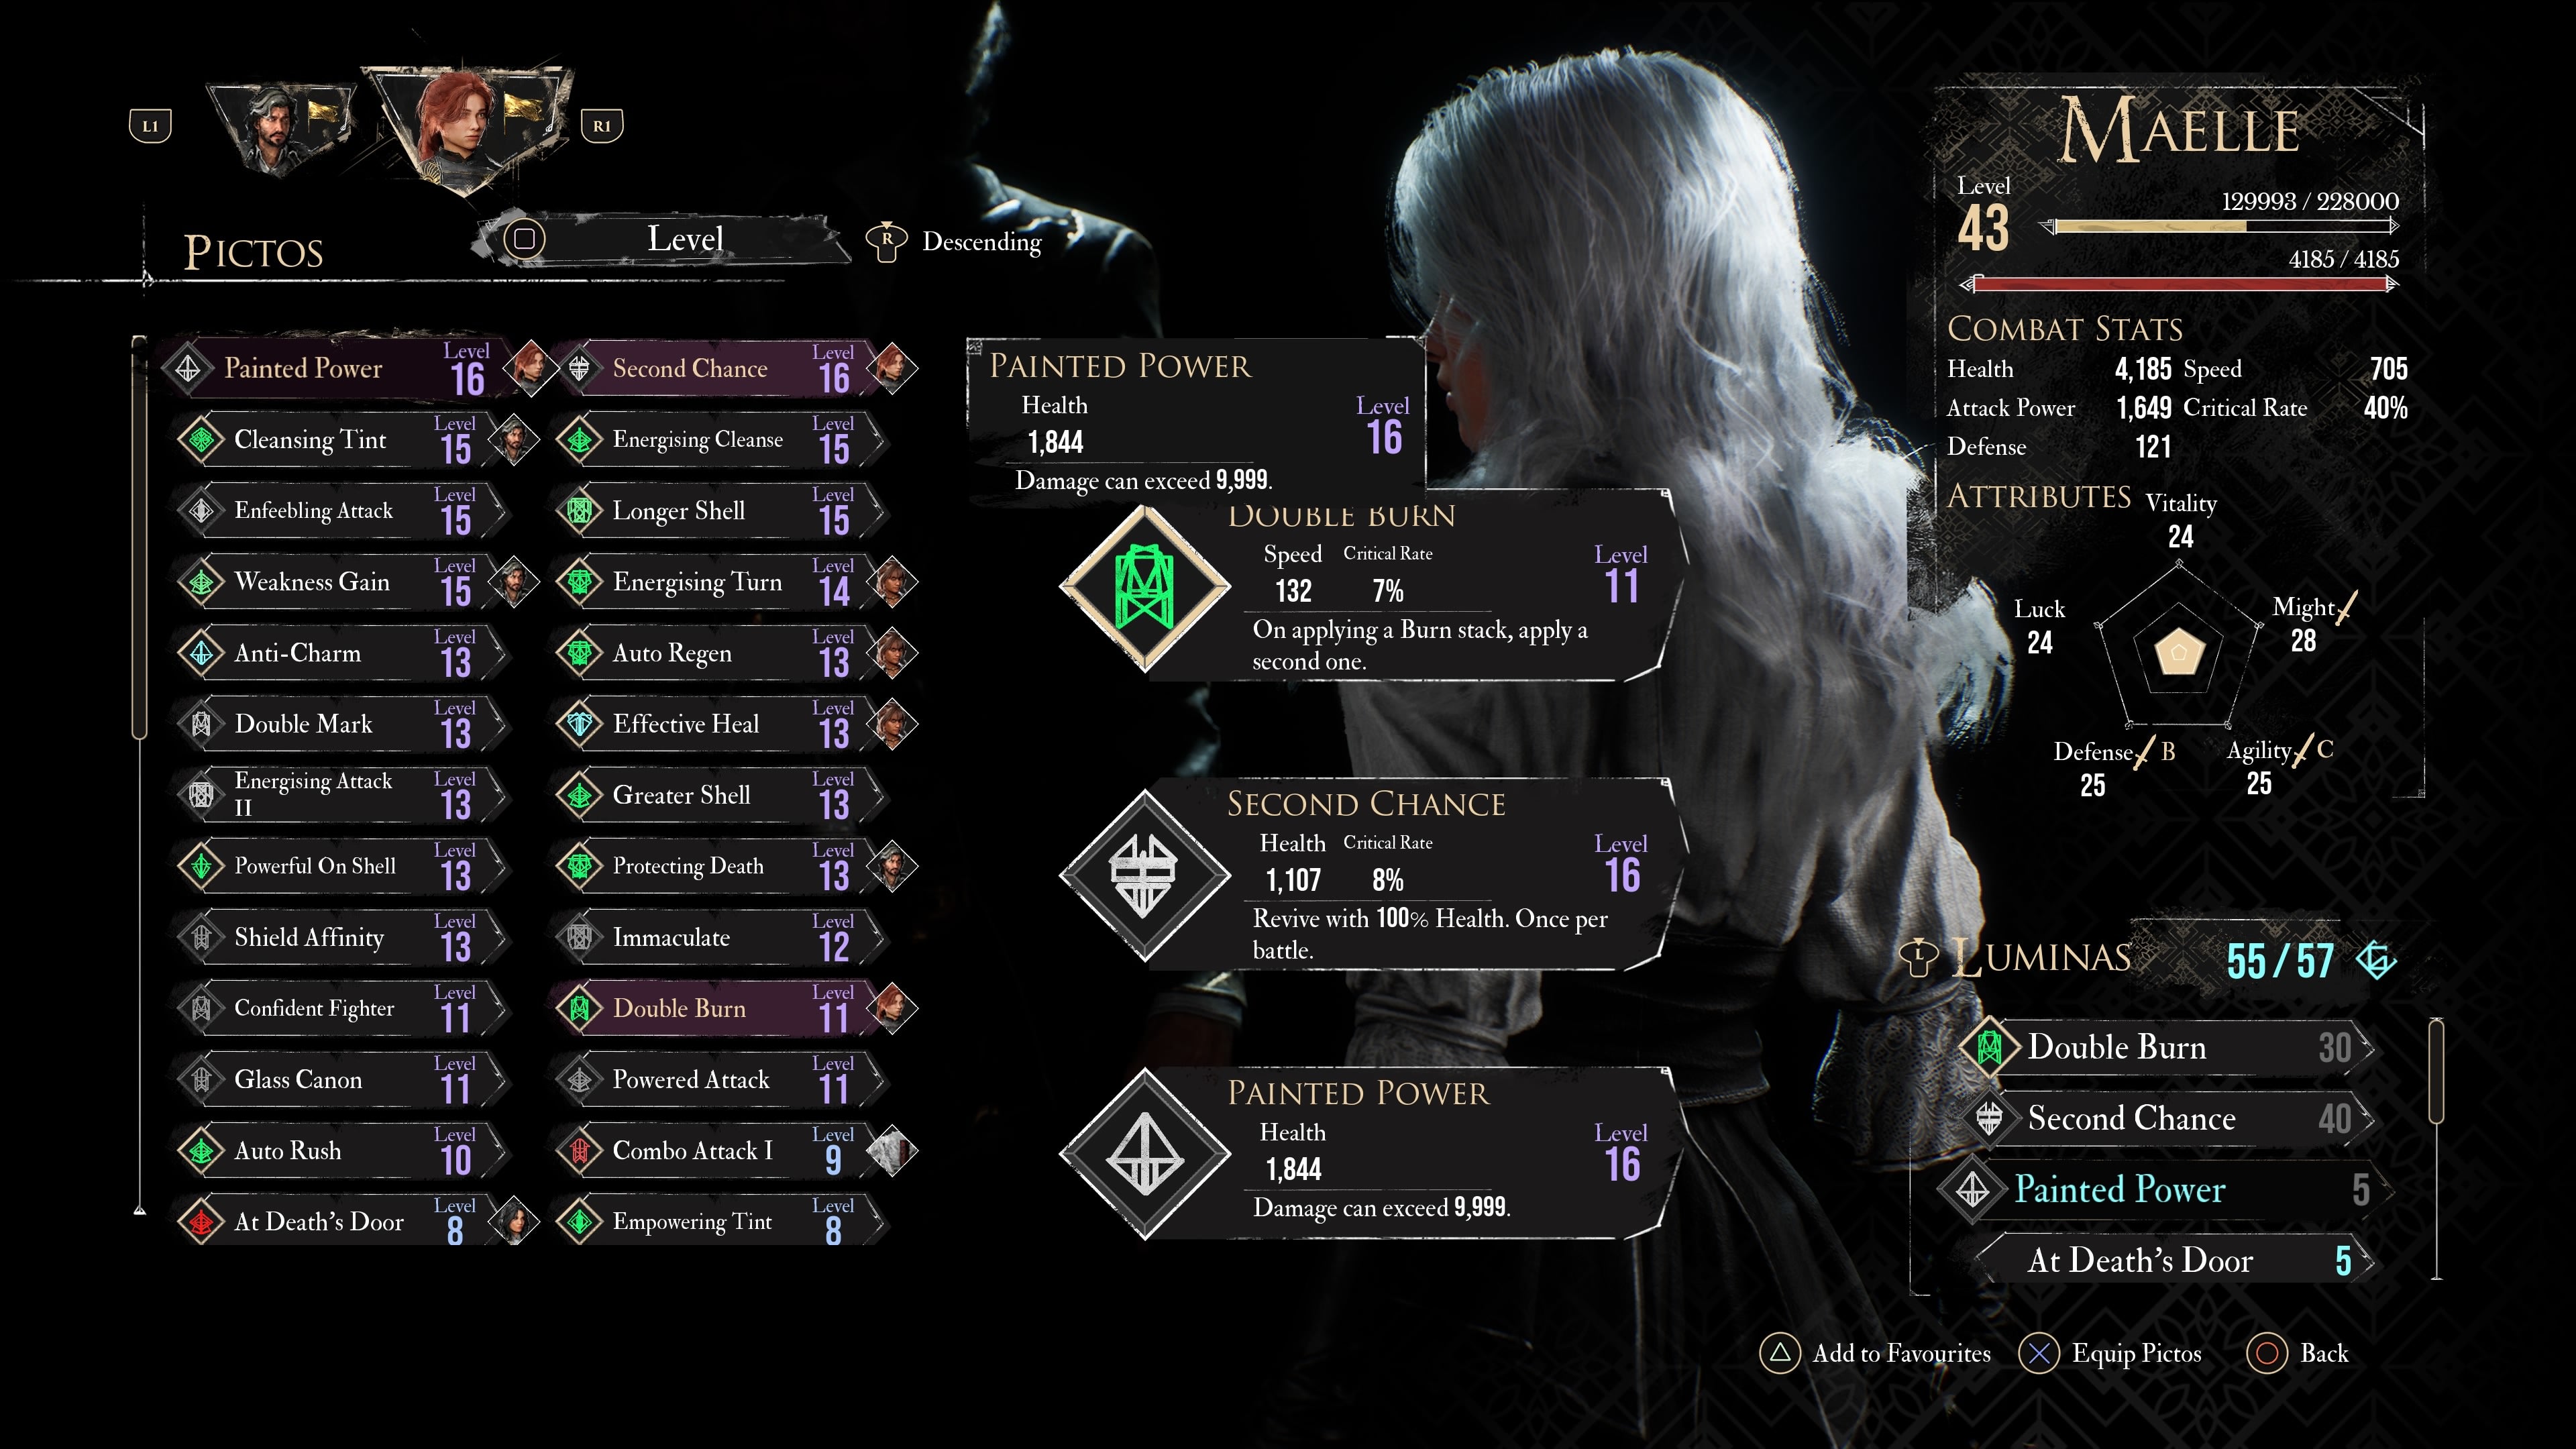Click the Double Burn green picto icon
Image resolution: width=2576 pixels, height=1449 pixels.
tap(1144, 588)
